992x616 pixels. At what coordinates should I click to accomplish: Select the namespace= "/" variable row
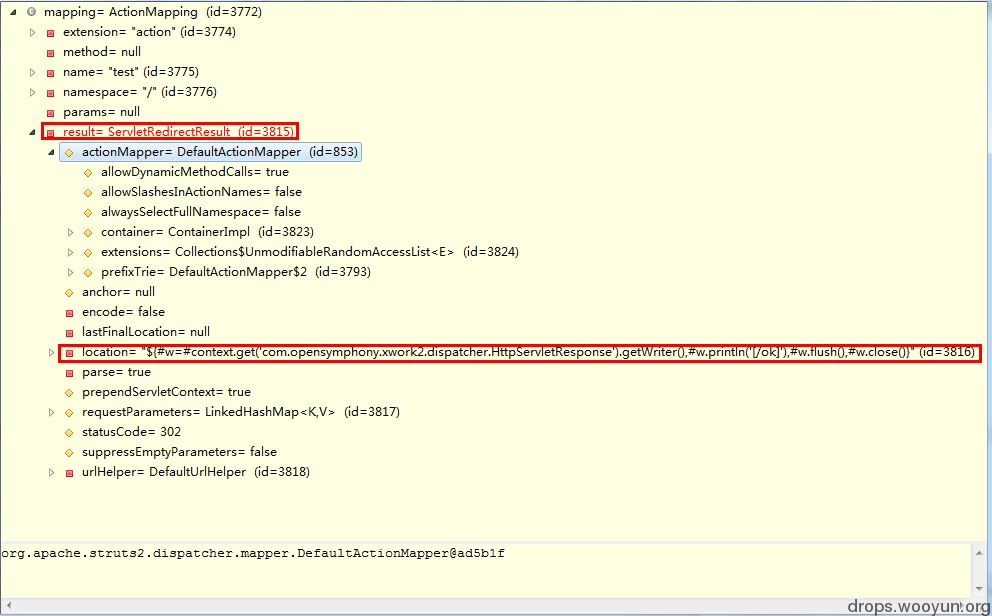click(x=139, y=92)
